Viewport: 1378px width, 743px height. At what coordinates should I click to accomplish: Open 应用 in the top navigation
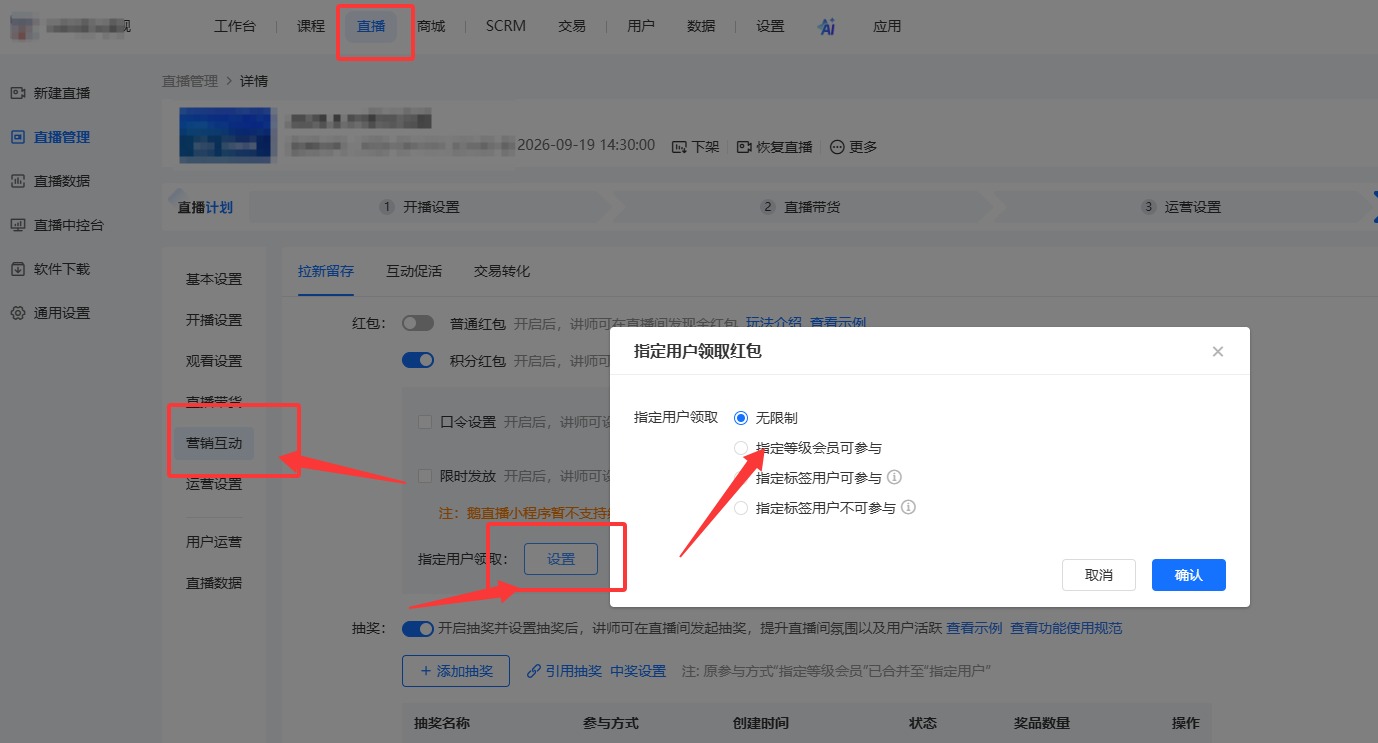click(887, 27)
